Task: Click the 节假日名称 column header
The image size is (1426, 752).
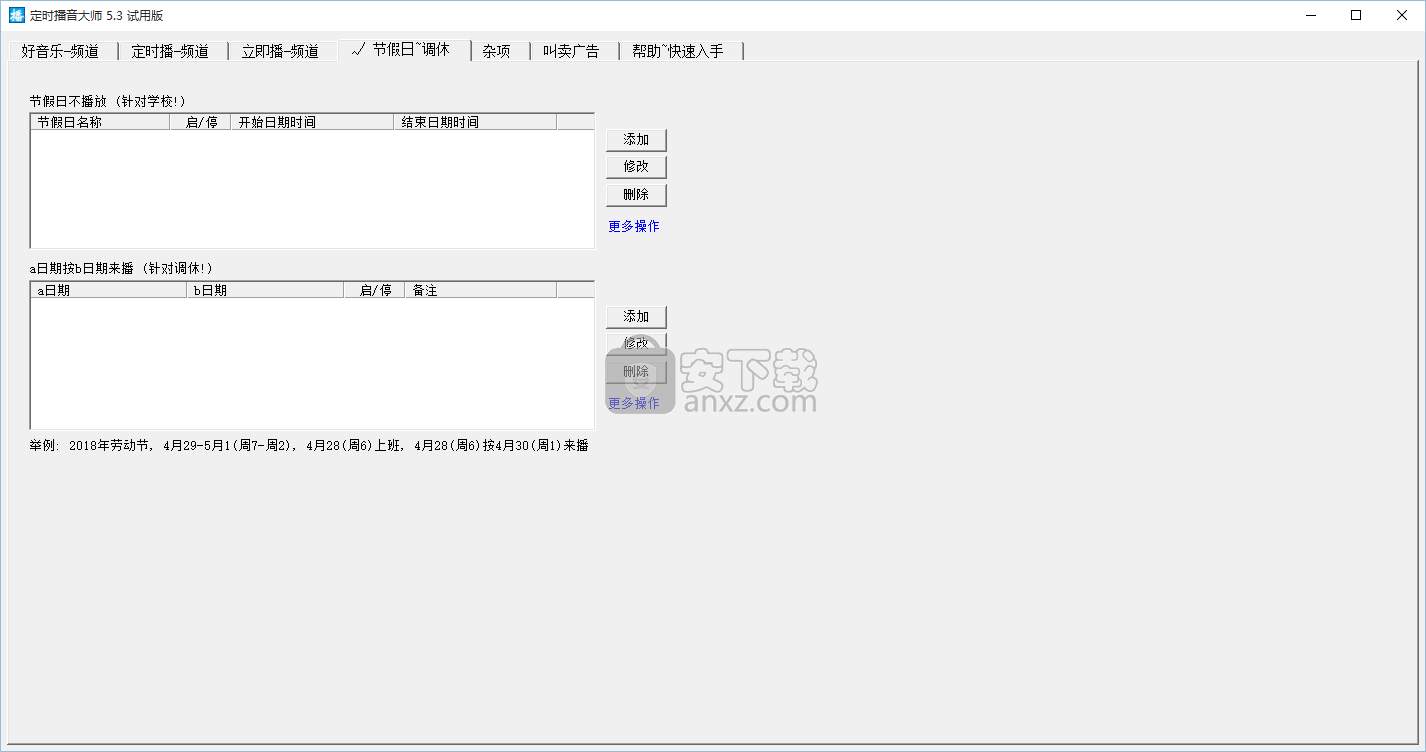Action: (x=100, y=122)
